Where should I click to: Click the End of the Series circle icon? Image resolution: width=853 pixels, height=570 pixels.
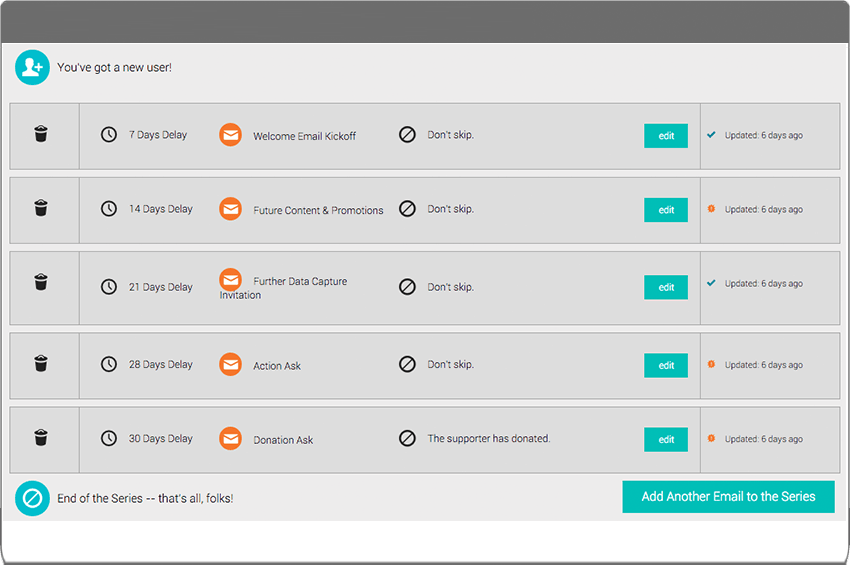coord(32,498)
